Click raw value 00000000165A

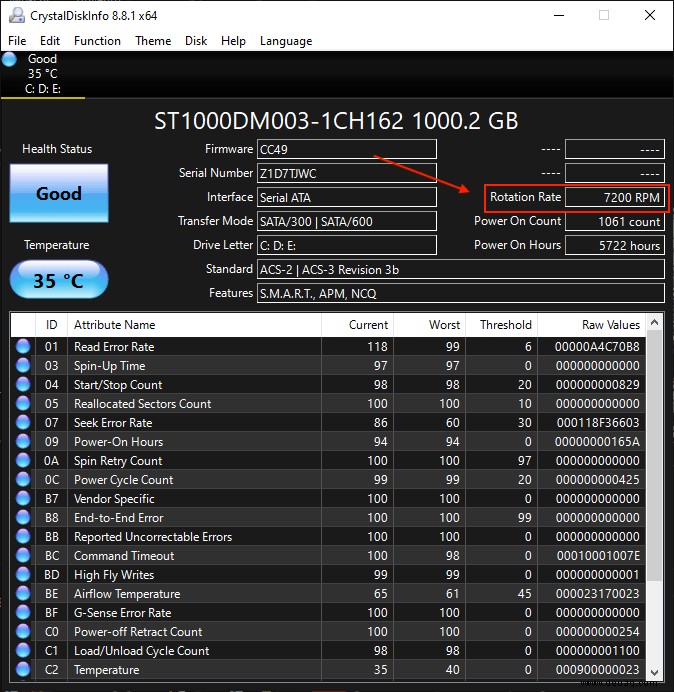(x=597, y=442)
